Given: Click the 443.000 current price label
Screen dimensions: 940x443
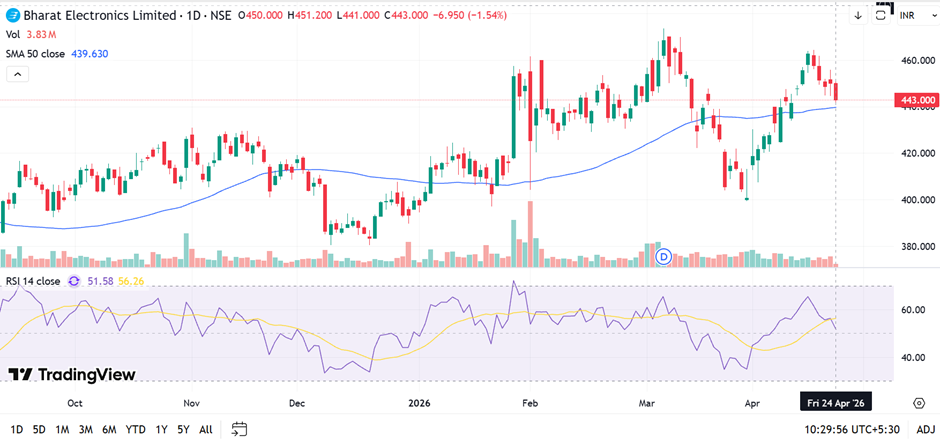Looking at the screenshot, I should coord(918,100).
